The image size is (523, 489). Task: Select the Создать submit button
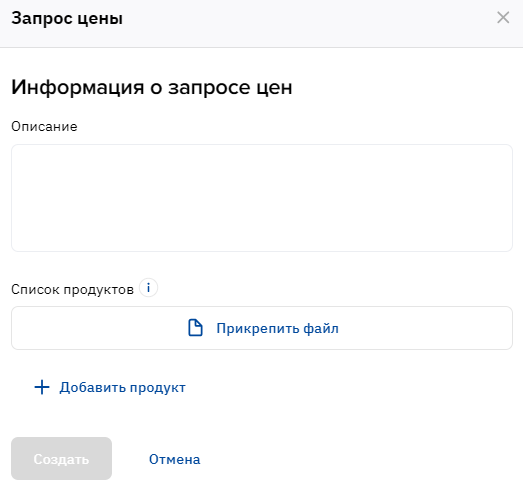click(x=61, y=459)
